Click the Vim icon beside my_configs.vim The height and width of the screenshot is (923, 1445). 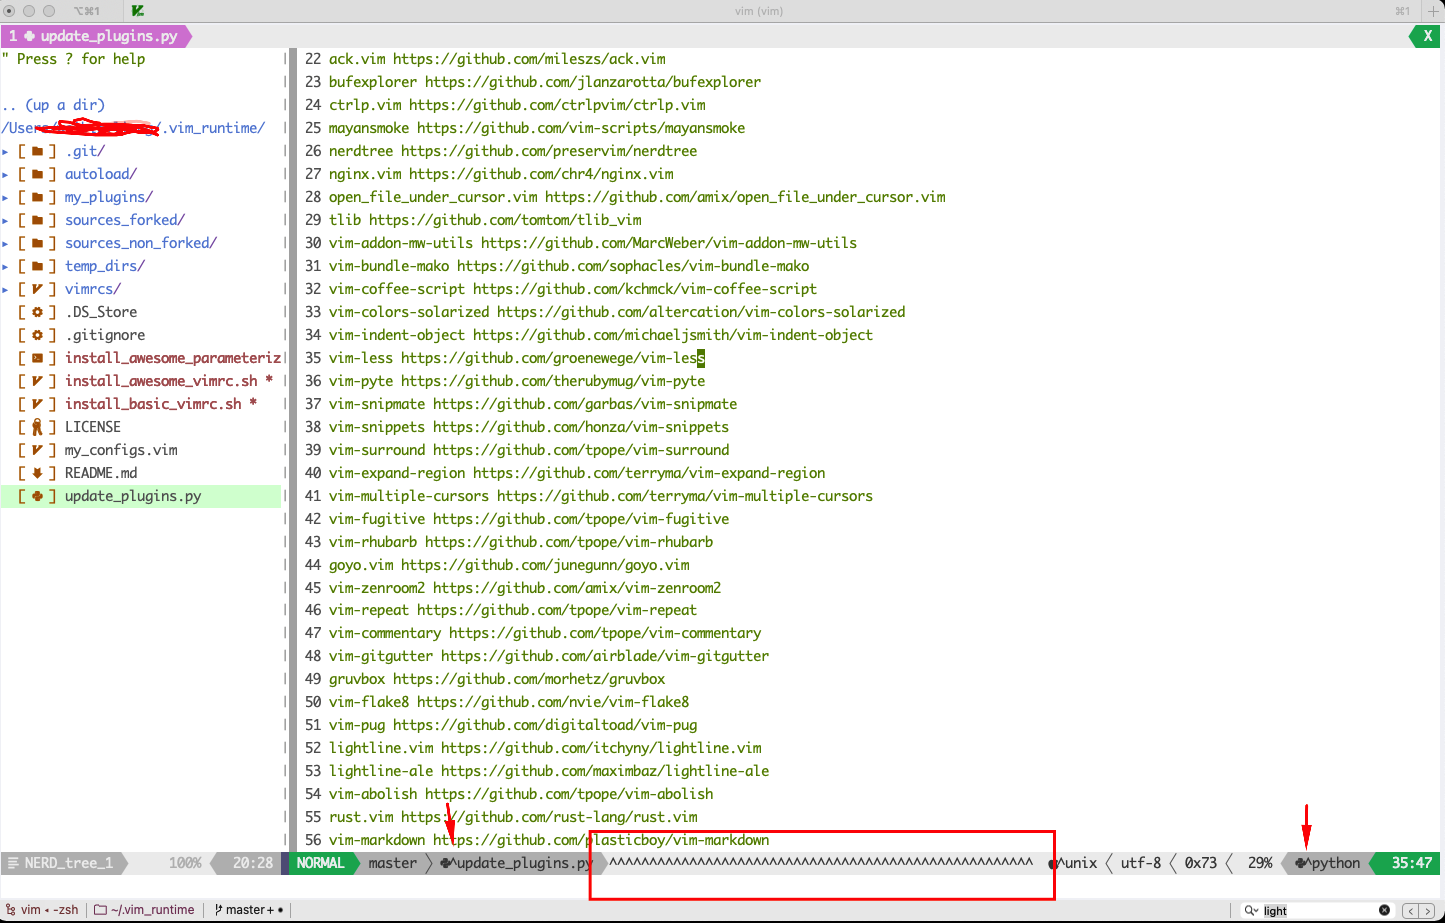[x=38, y=449]
